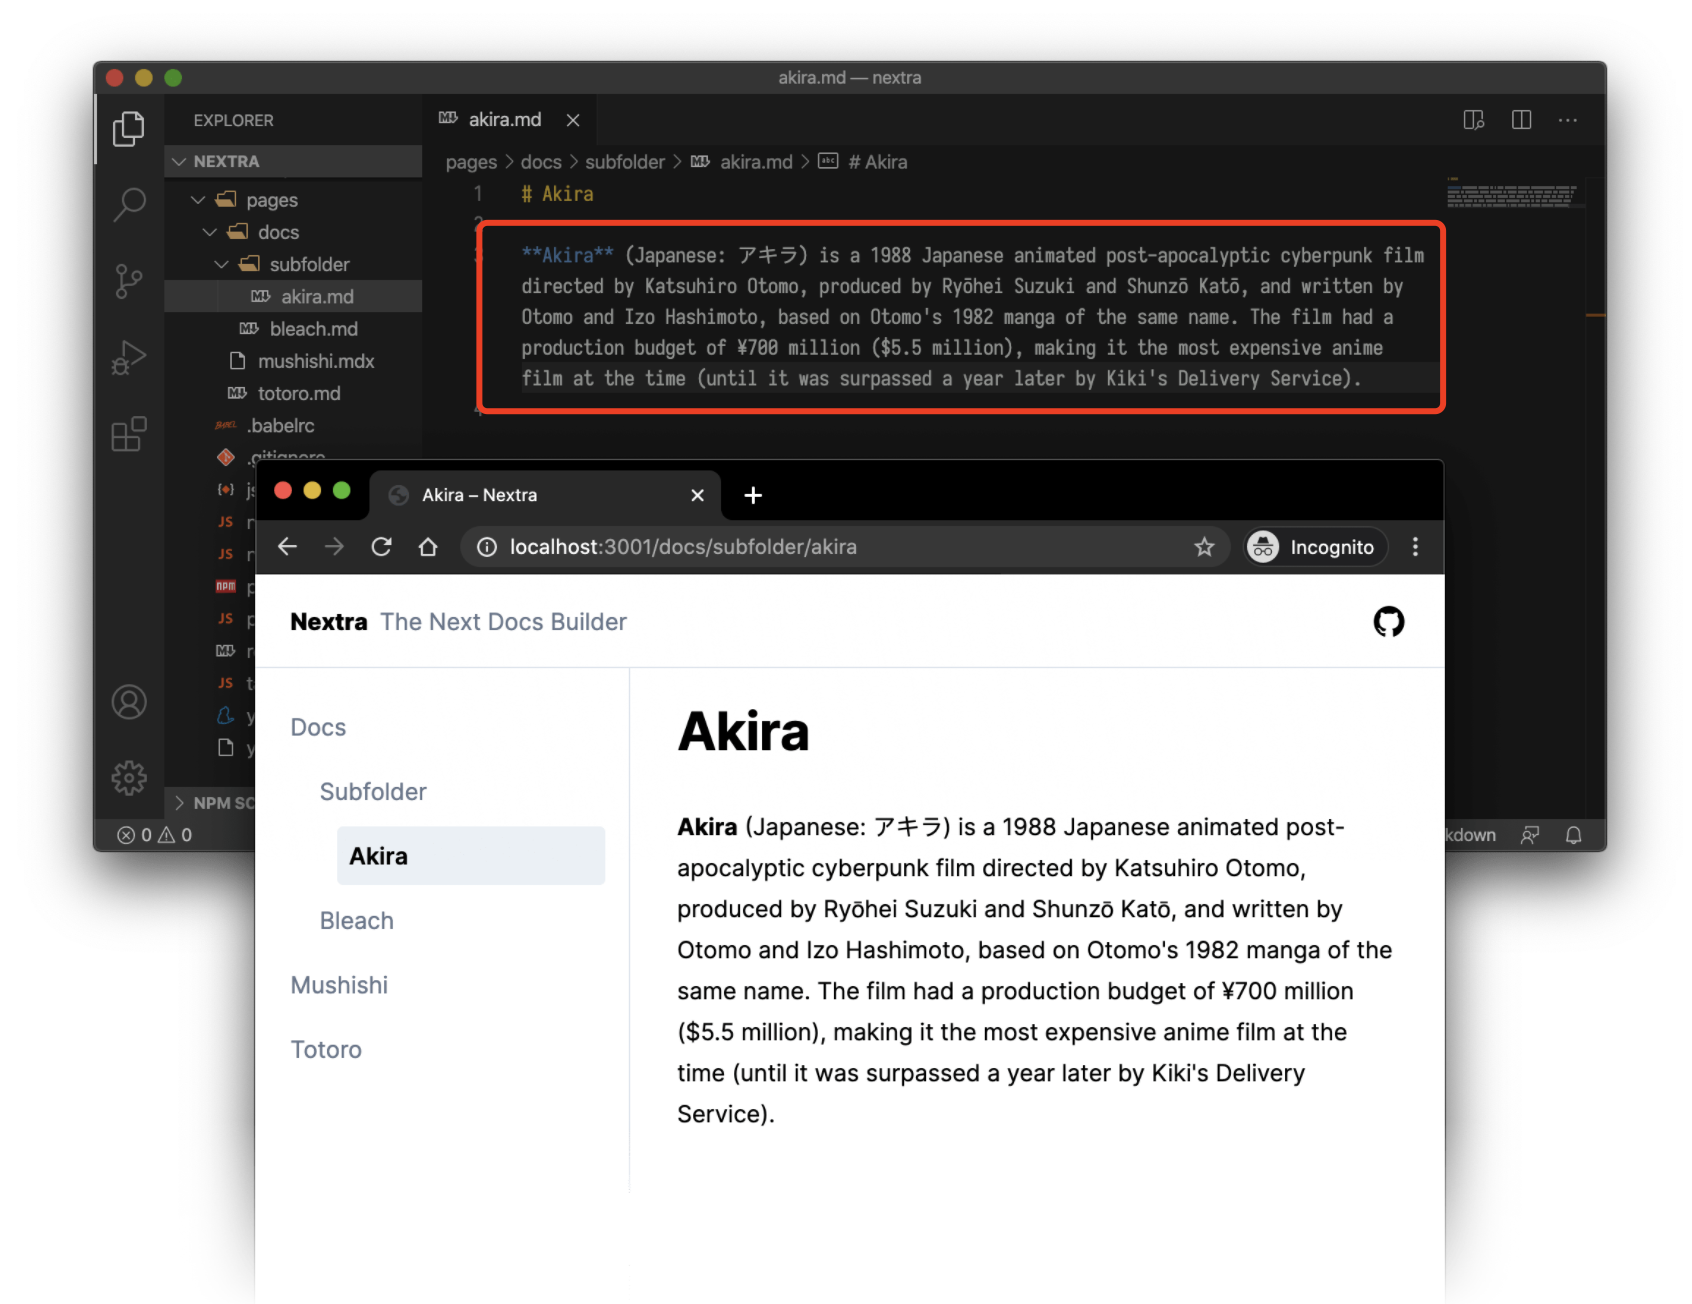Image resolution: width=1692 pixels, height=1304 pixels.
Task: Reload the browser page
Action: (x=381, y=547)
